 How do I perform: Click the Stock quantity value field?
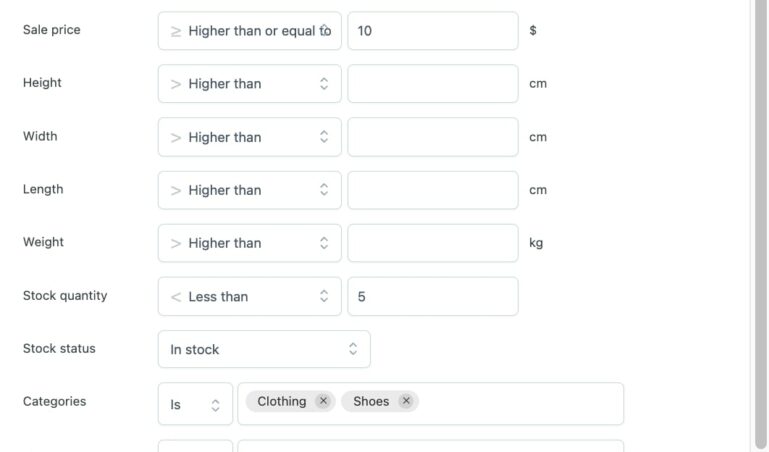pos(432,296)
